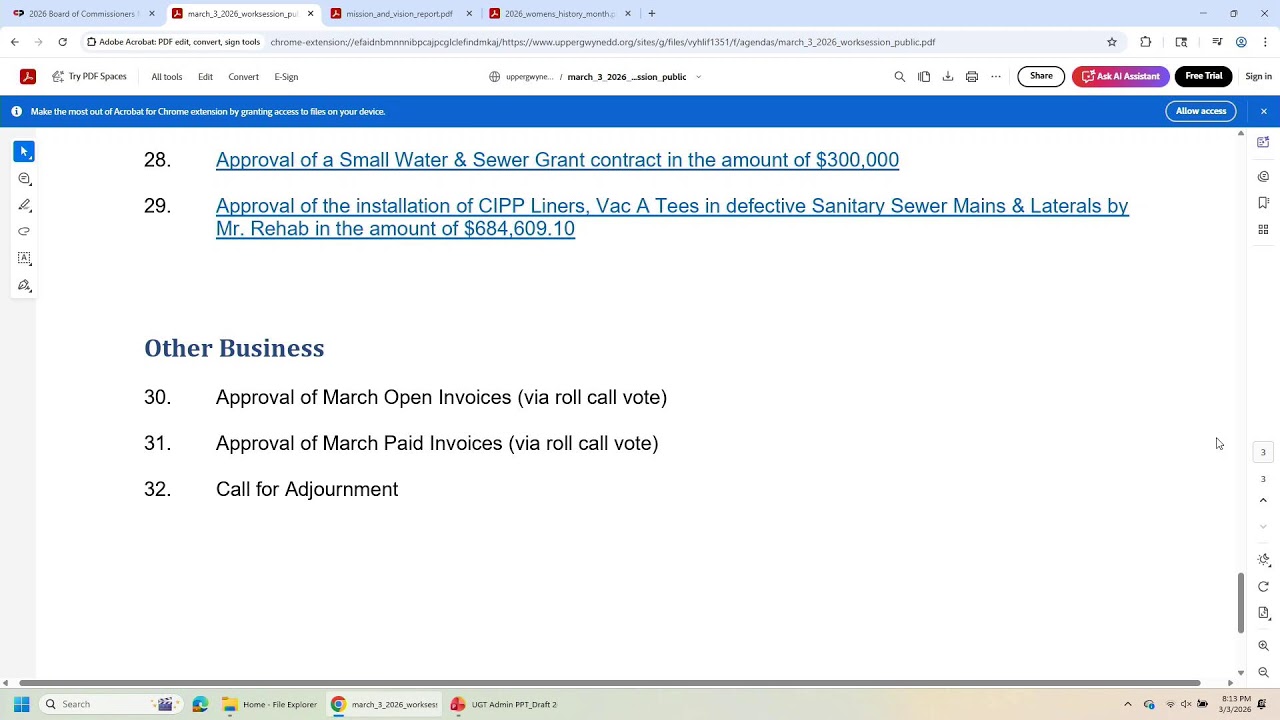The width and height of the screenshot is (1280, 720).
Task: Select the add comment tool
Action: 24,178
